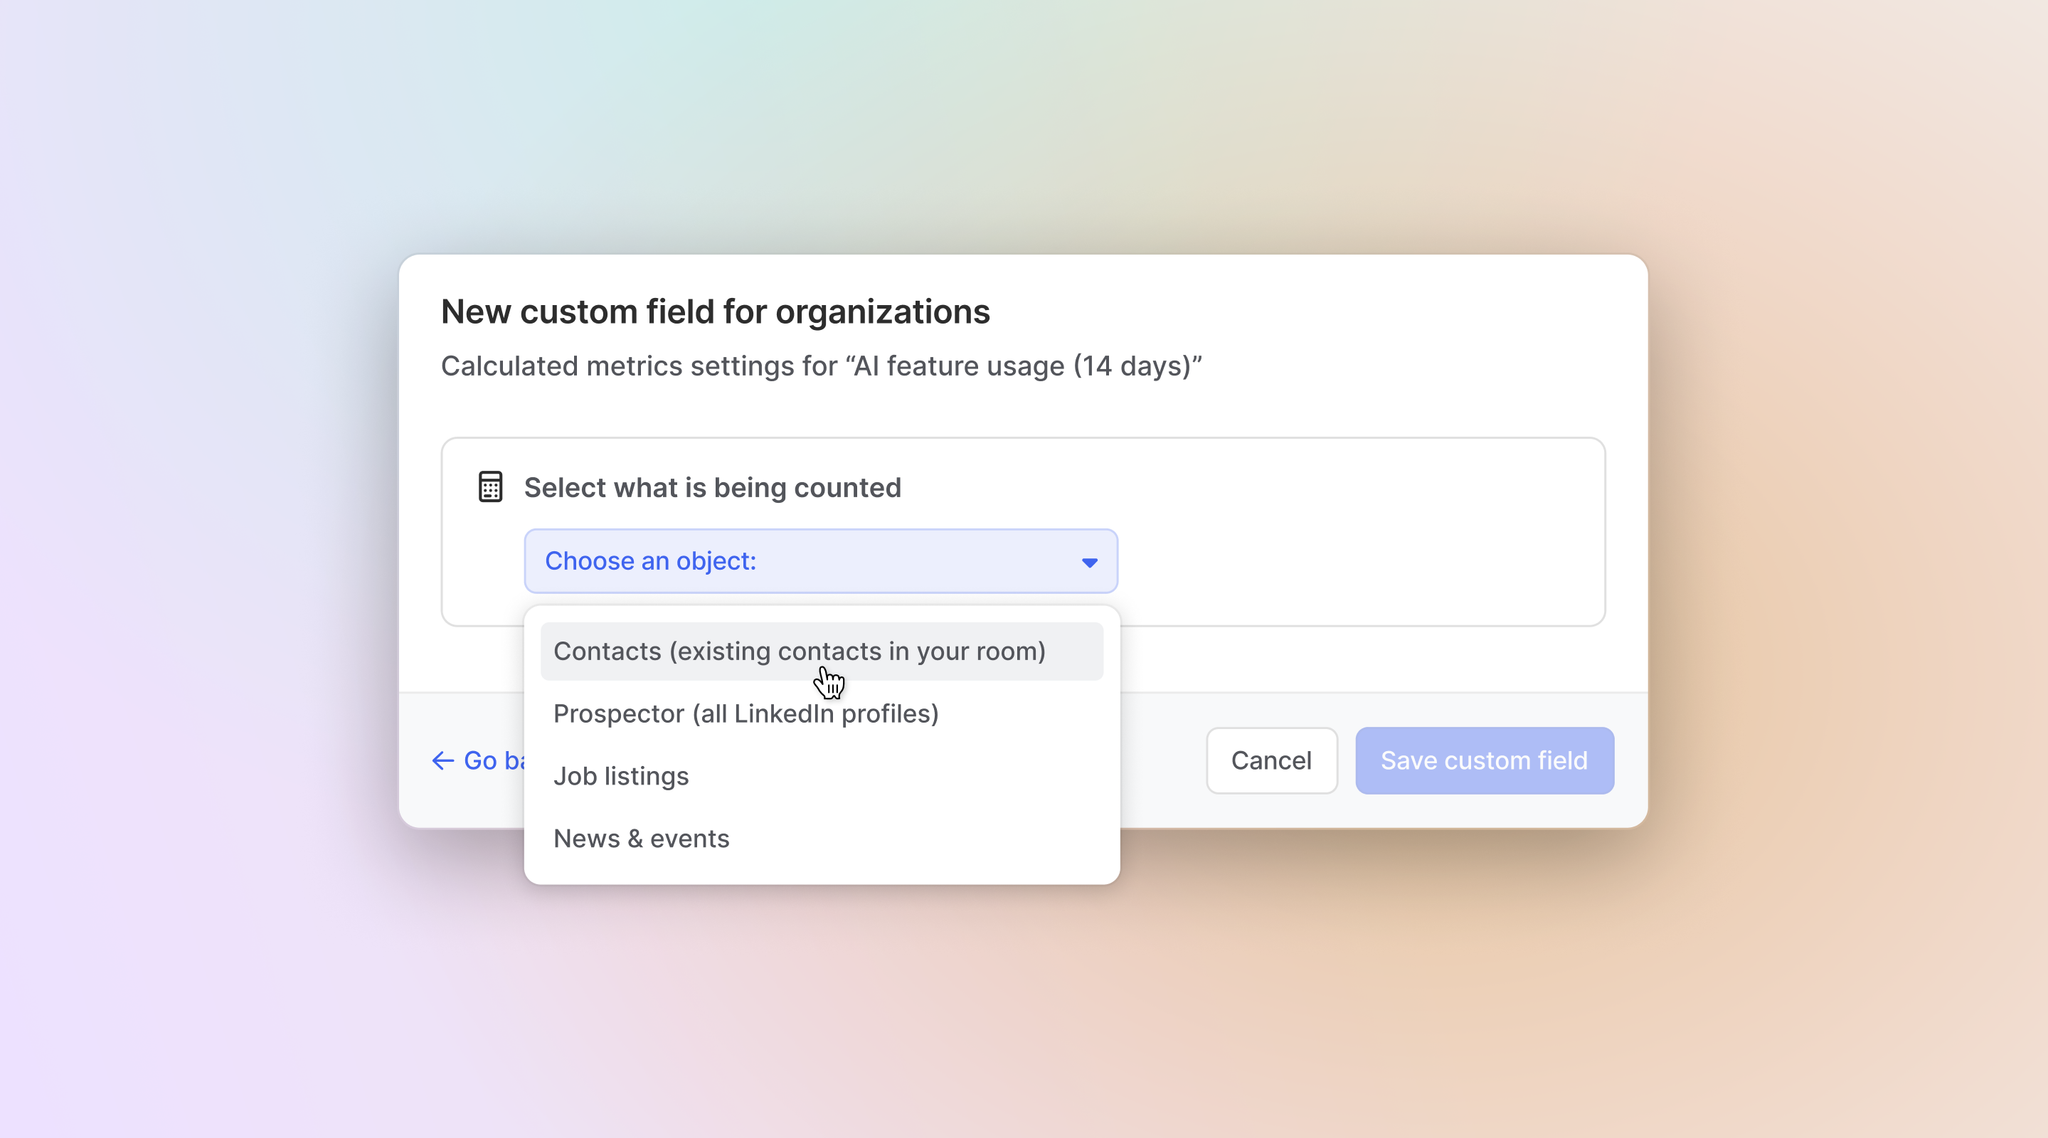Open the 'Choose an object' dropdown
Viewport: 2048px width, 1138px height.
click(x=820, y=561)
